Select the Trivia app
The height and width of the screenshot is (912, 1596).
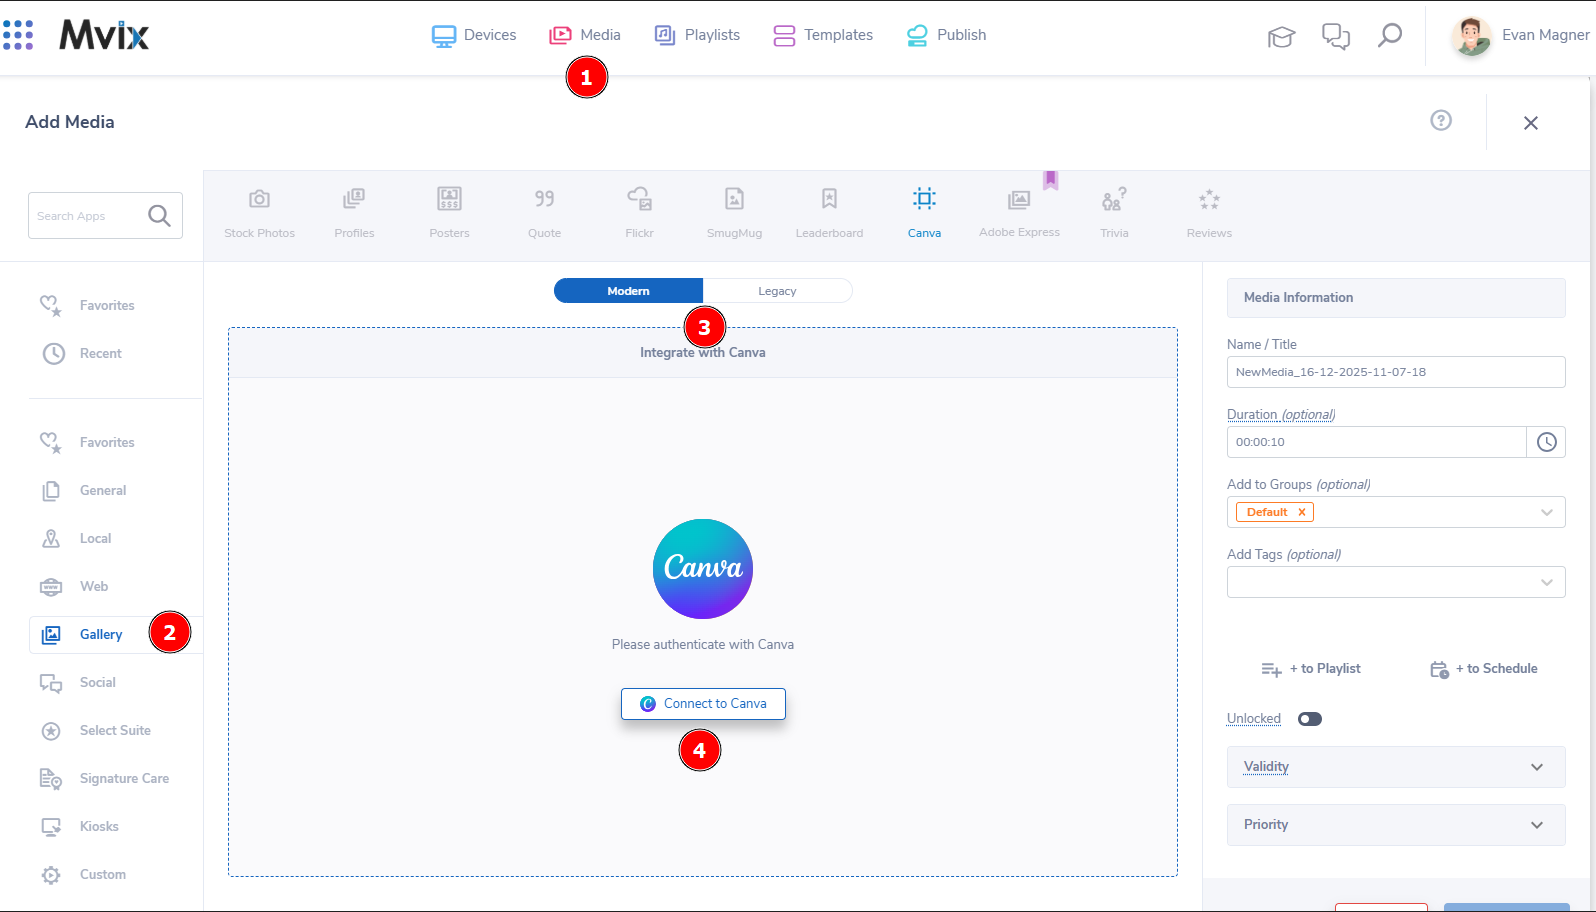point(1114,213)
